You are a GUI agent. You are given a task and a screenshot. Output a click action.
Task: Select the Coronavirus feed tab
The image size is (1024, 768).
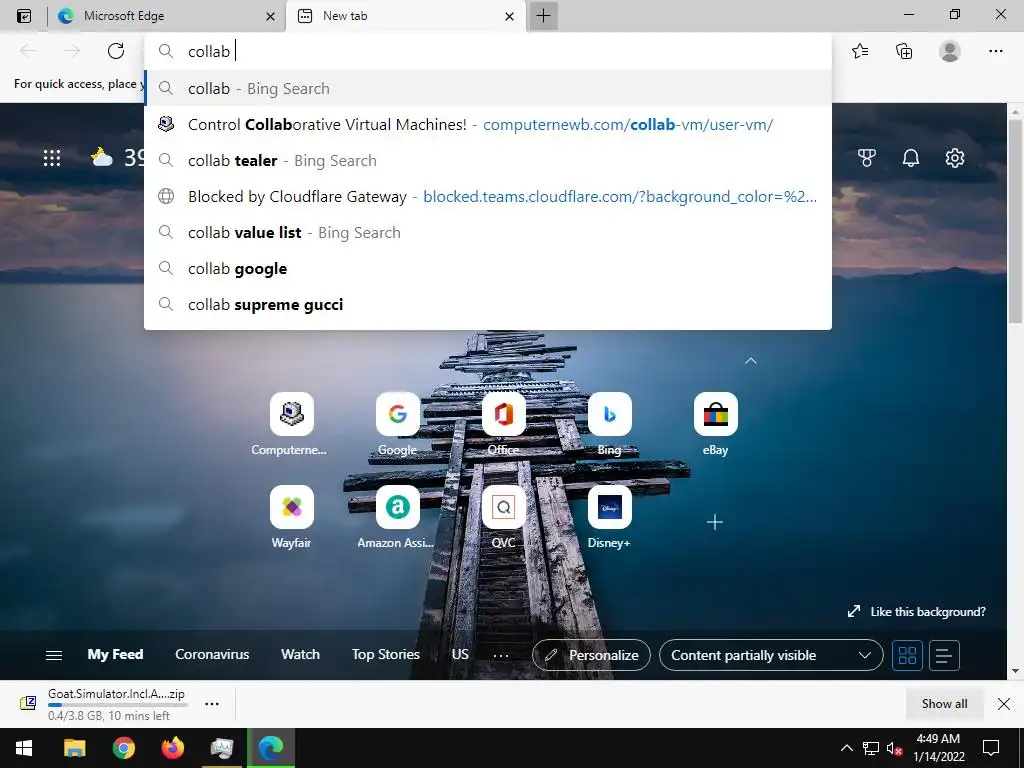[212, 654]
